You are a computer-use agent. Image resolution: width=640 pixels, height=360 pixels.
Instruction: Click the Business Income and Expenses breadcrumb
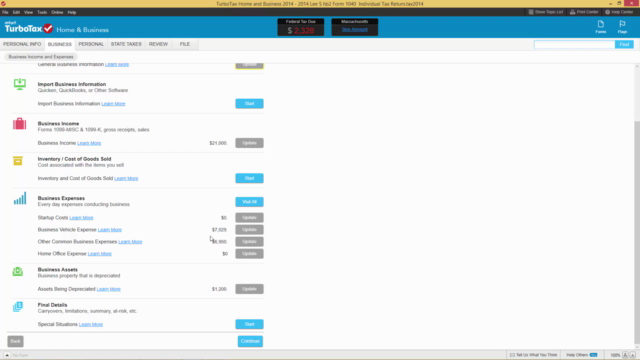[x=41, y=57]
